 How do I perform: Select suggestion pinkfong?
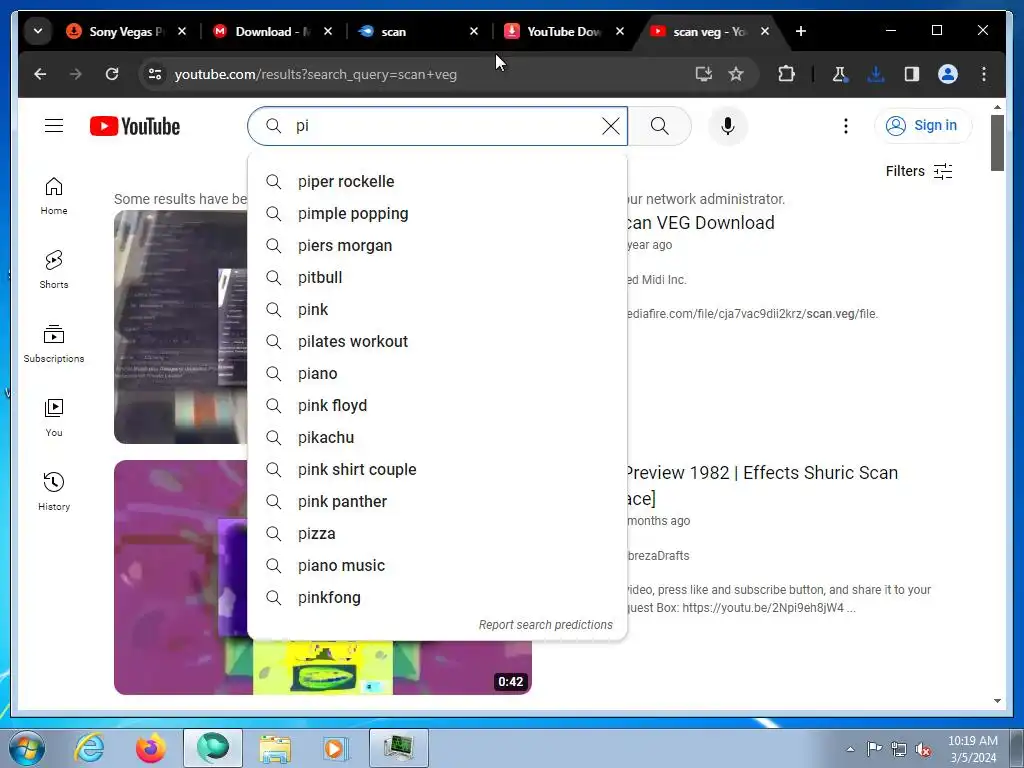point(437,598)
